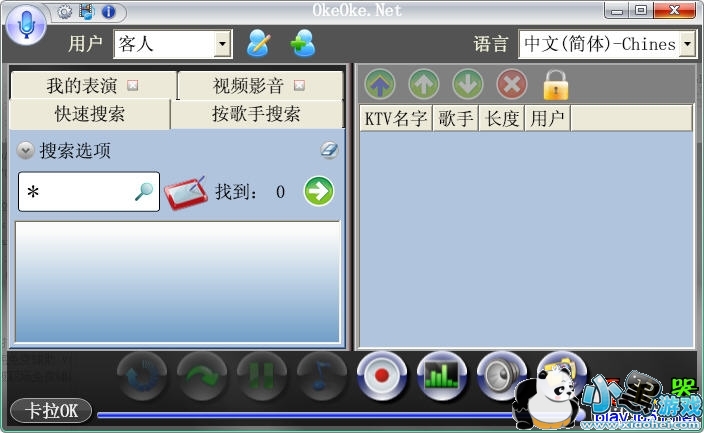This screenshot has width=704, height=433.
Task: Click into the search input field
Action: pyautogui.click(x=89, y=191)
